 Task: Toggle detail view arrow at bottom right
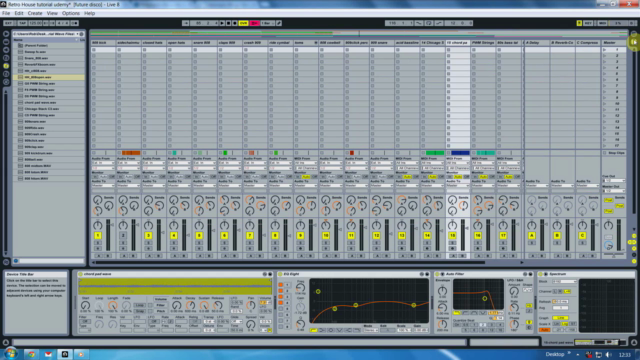coord(634,342)
